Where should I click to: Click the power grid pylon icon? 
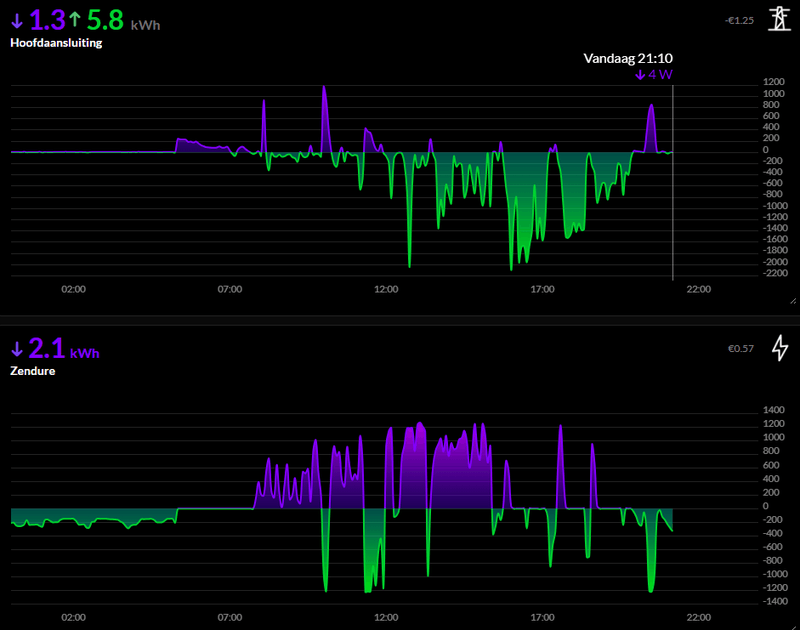pyautogui.click(x=779, y=19)
